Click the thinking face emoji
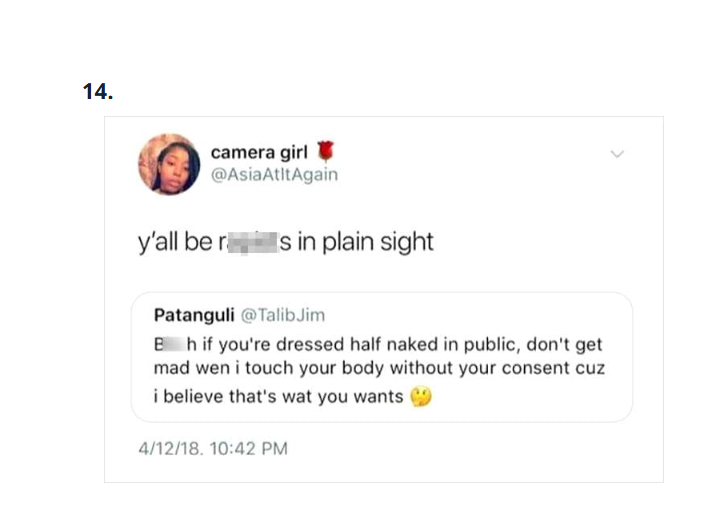This screenshot has height=519, width=720. click(421, 397)
